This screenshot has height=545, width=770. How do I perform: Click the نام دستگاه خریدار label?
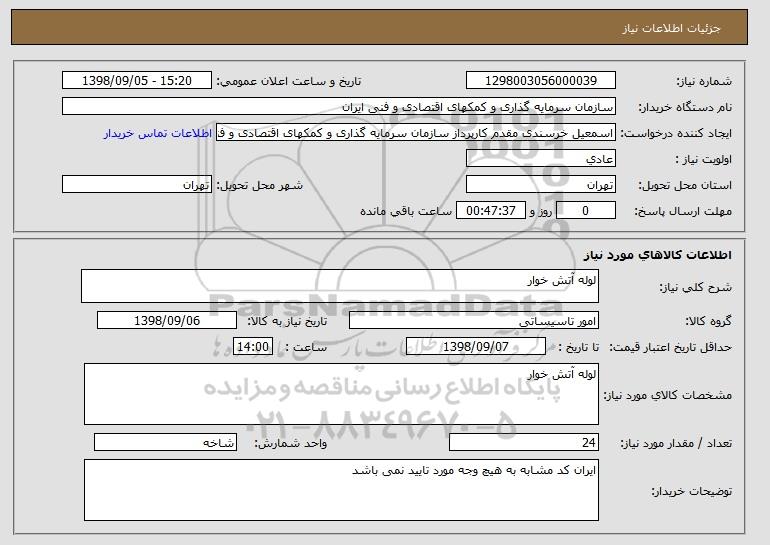pyautogui.click(x=685, y=107)
